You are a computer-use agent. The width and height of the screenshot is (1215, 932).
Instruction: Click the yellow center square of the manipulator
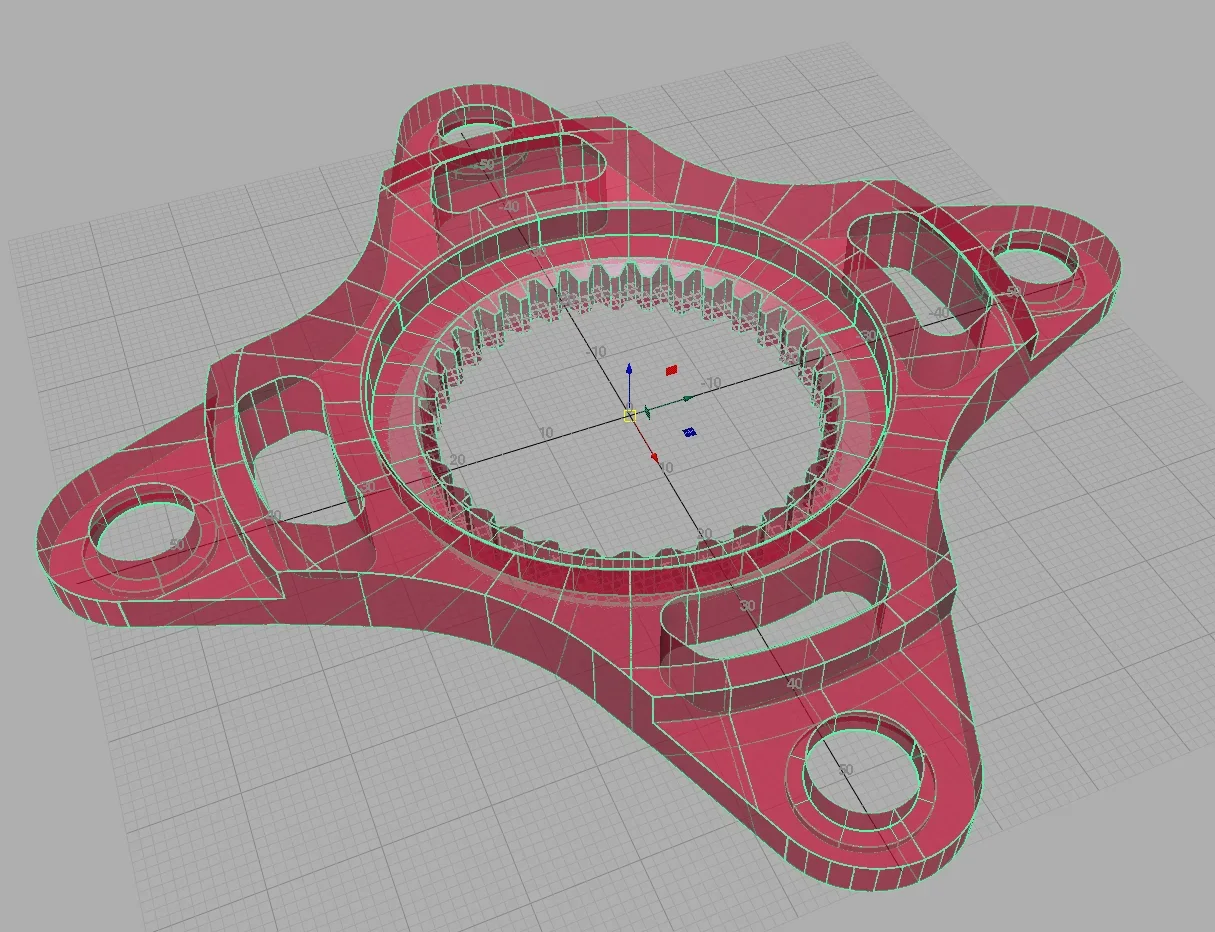click(x=630, y=416)
